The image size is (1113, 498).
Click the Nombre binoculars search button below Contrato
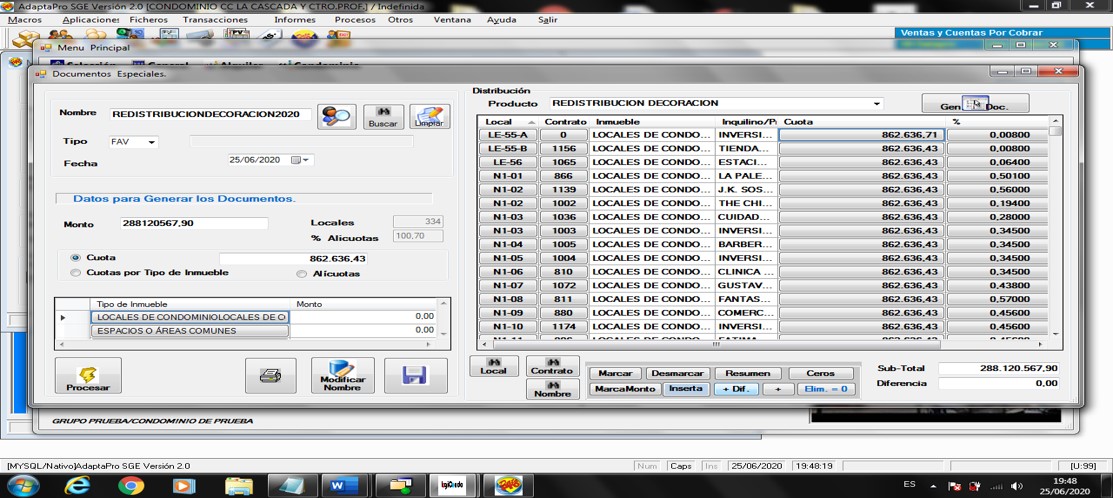(x=552, y=389)
